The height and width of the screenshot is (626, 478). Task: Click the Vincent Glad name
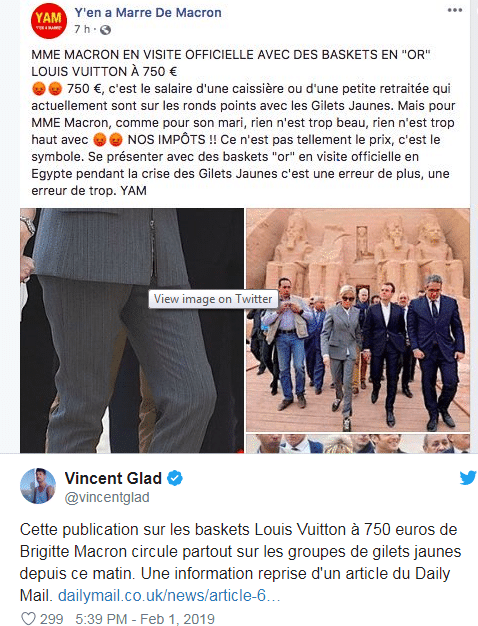pos(113,478)
